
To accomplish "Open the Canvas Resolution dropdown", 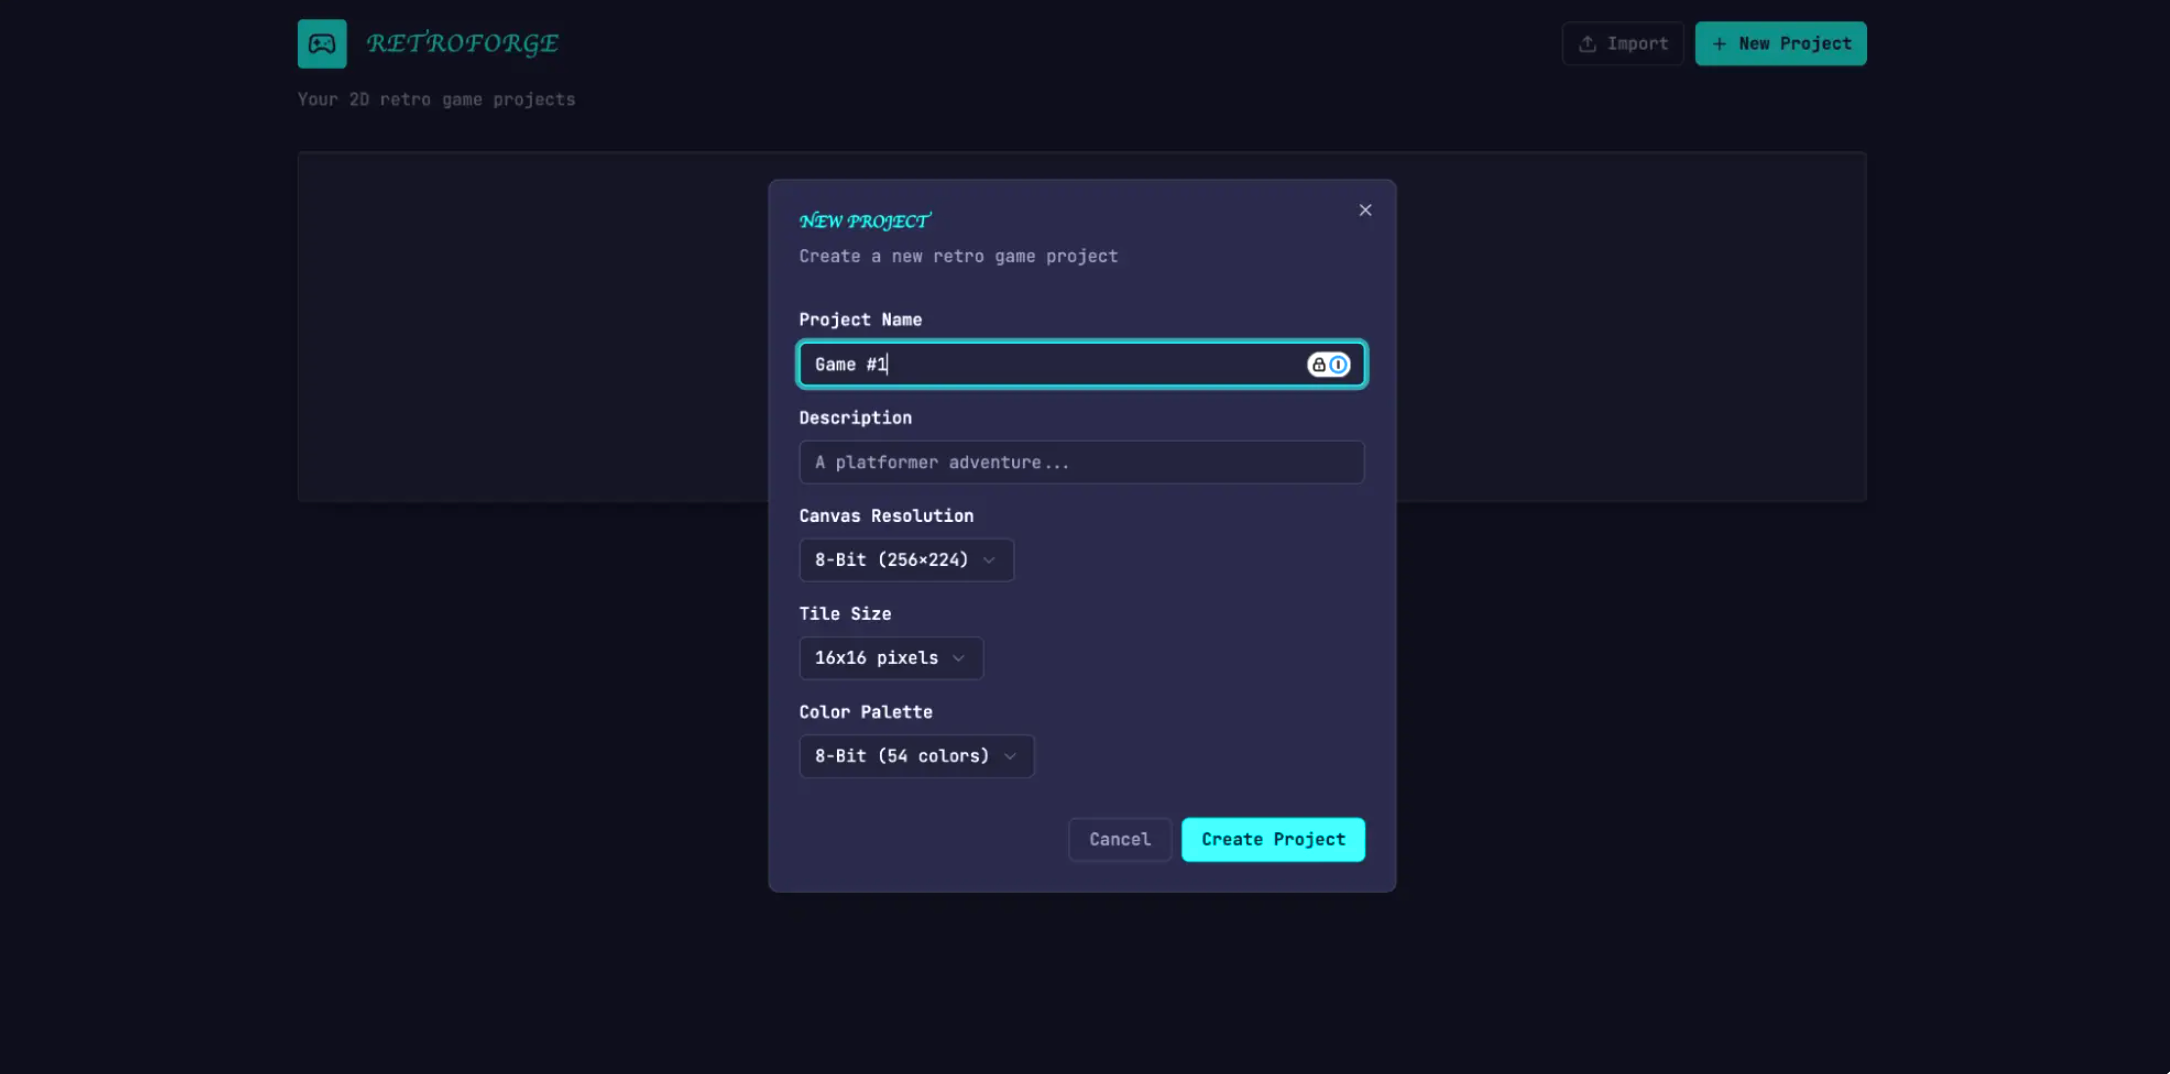I will pos(906,560).
